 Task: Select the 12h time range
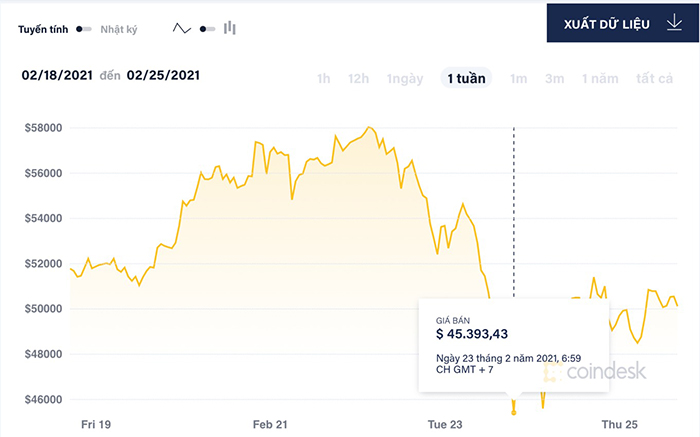tap(358, 79)
